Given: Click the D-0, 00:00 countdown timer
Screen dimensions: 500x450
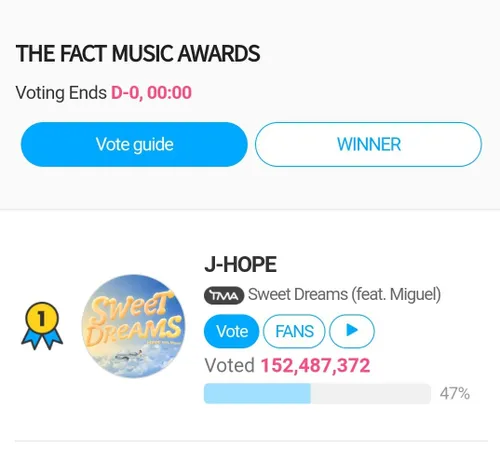Looking at the screenshot, I should pyautogui.click(x=151, y=93).
